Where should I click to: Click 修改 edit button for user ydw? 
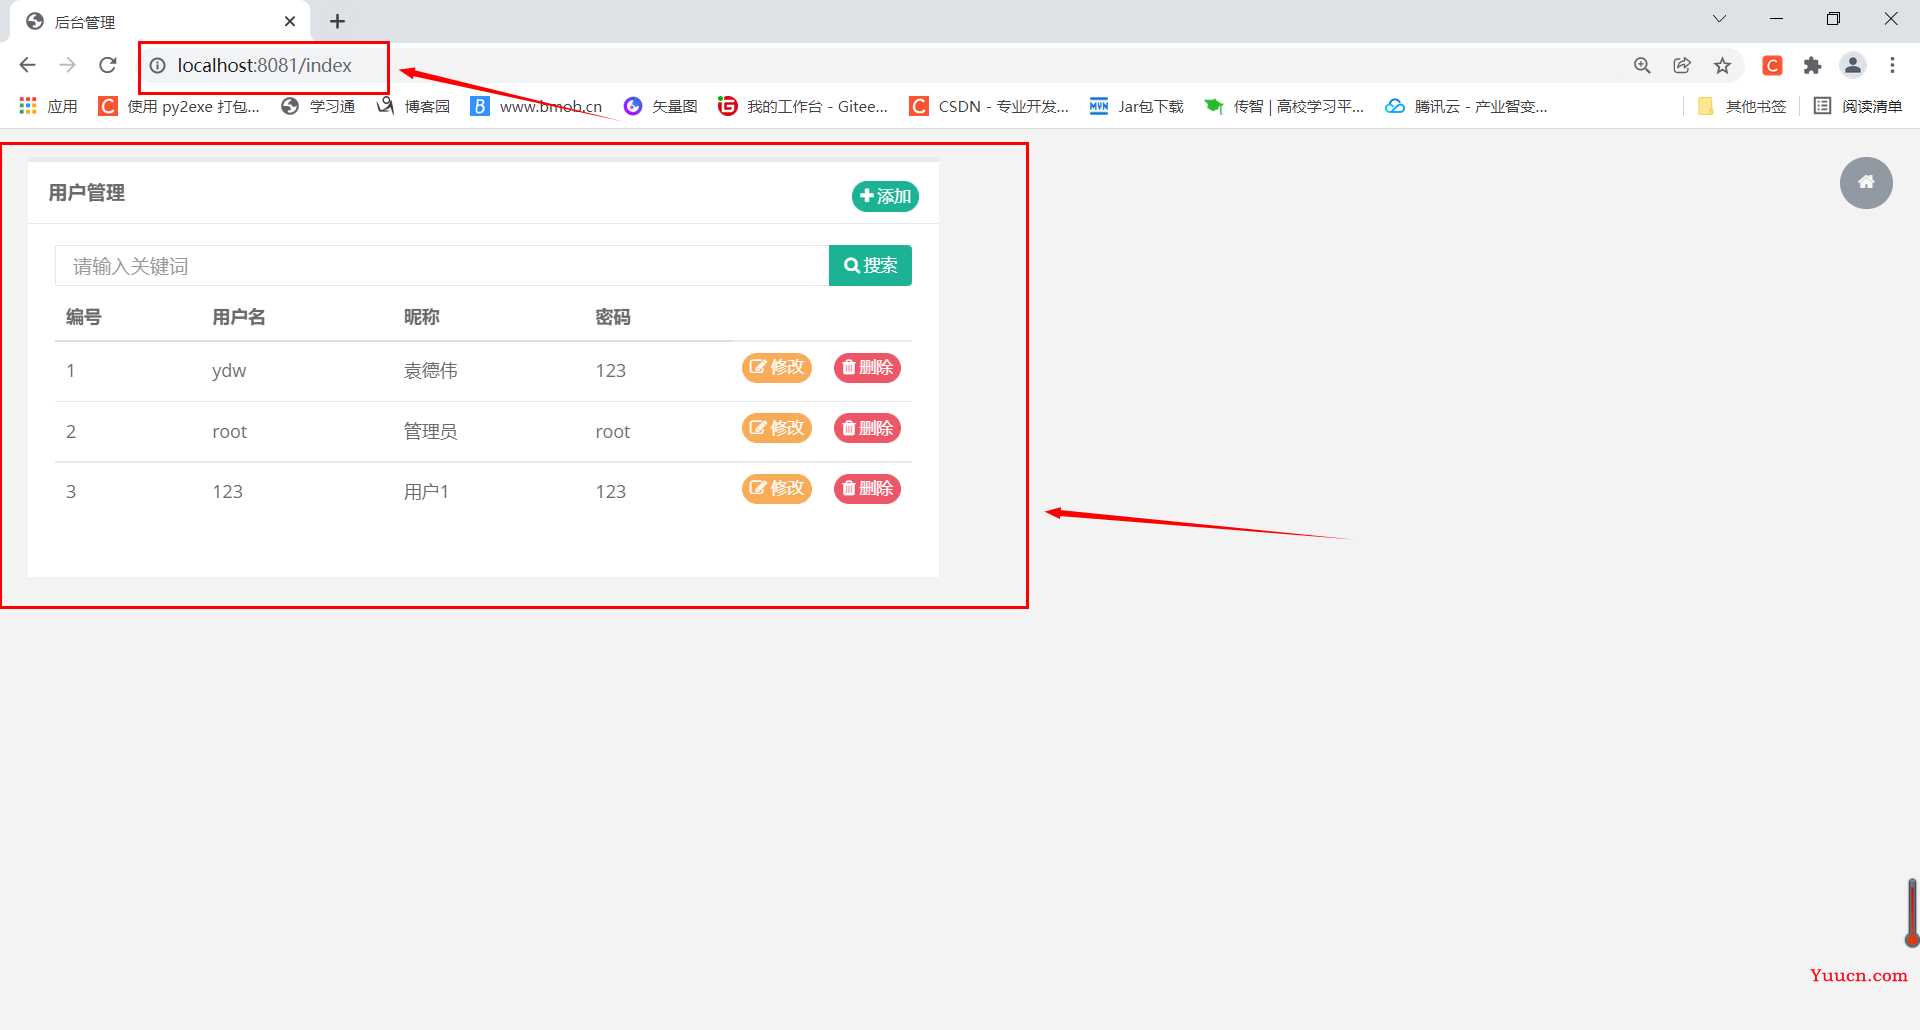tap(777, 368)
